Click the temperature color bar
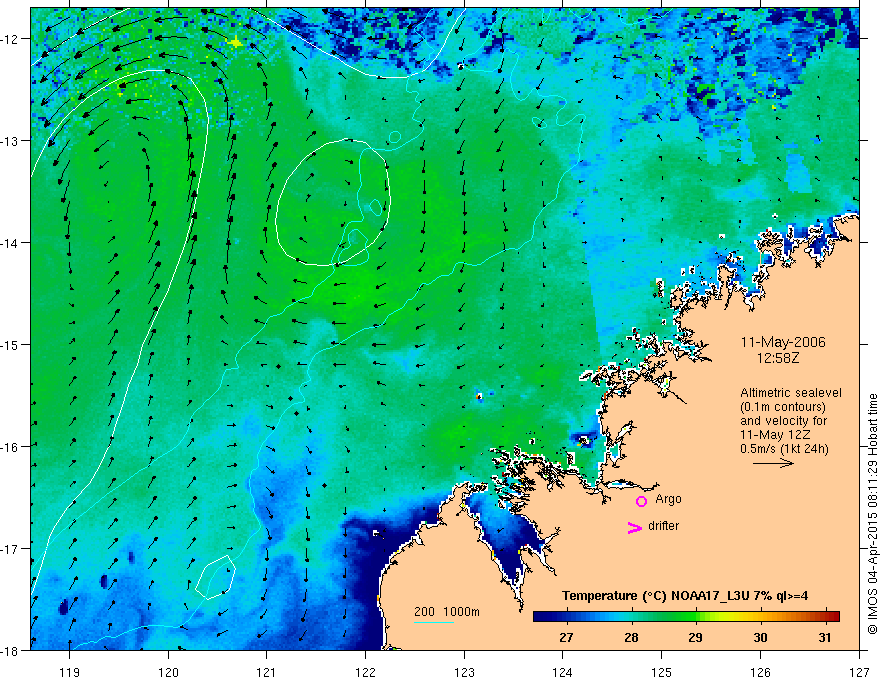 point(686,616)
